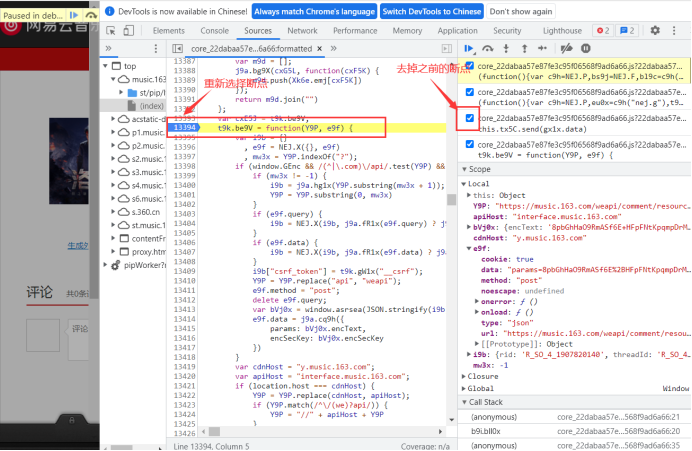Image resolution: width=692 pixels, height=451 pixels.
Task: Select the (index) file in navigator
Action: coord(151,106)
